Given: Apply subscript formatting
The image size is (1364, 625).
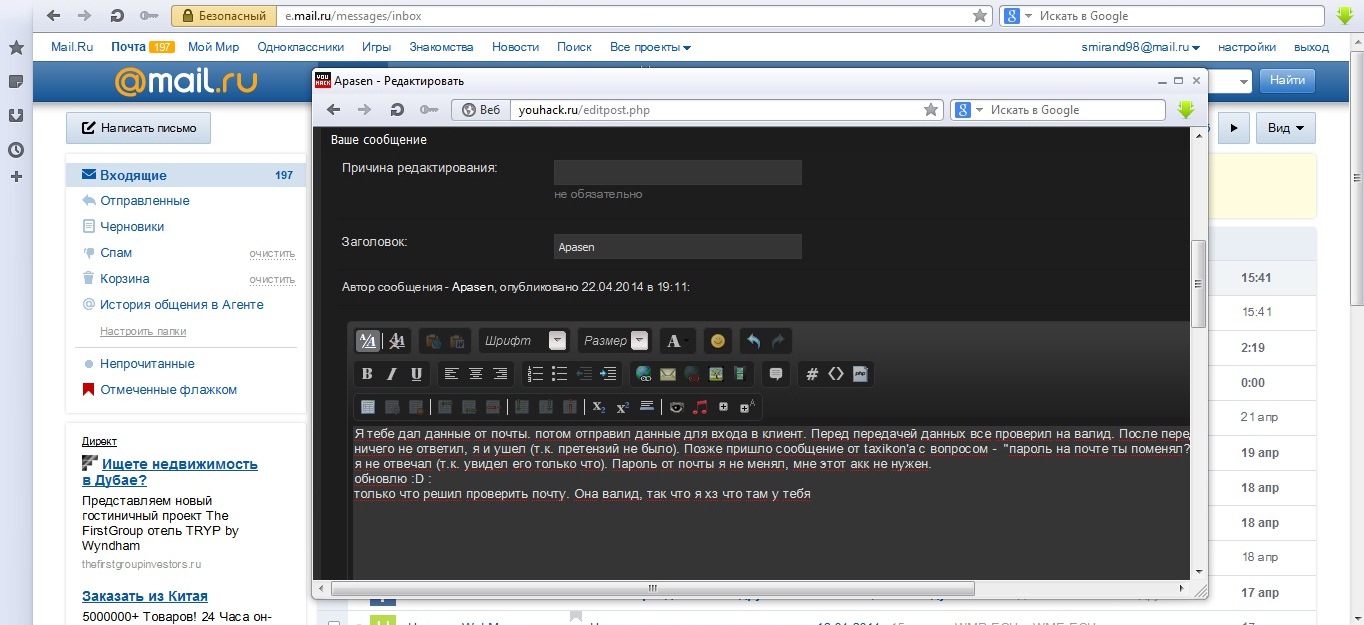Looking at the screenshot, I should [x=598, y=407].
